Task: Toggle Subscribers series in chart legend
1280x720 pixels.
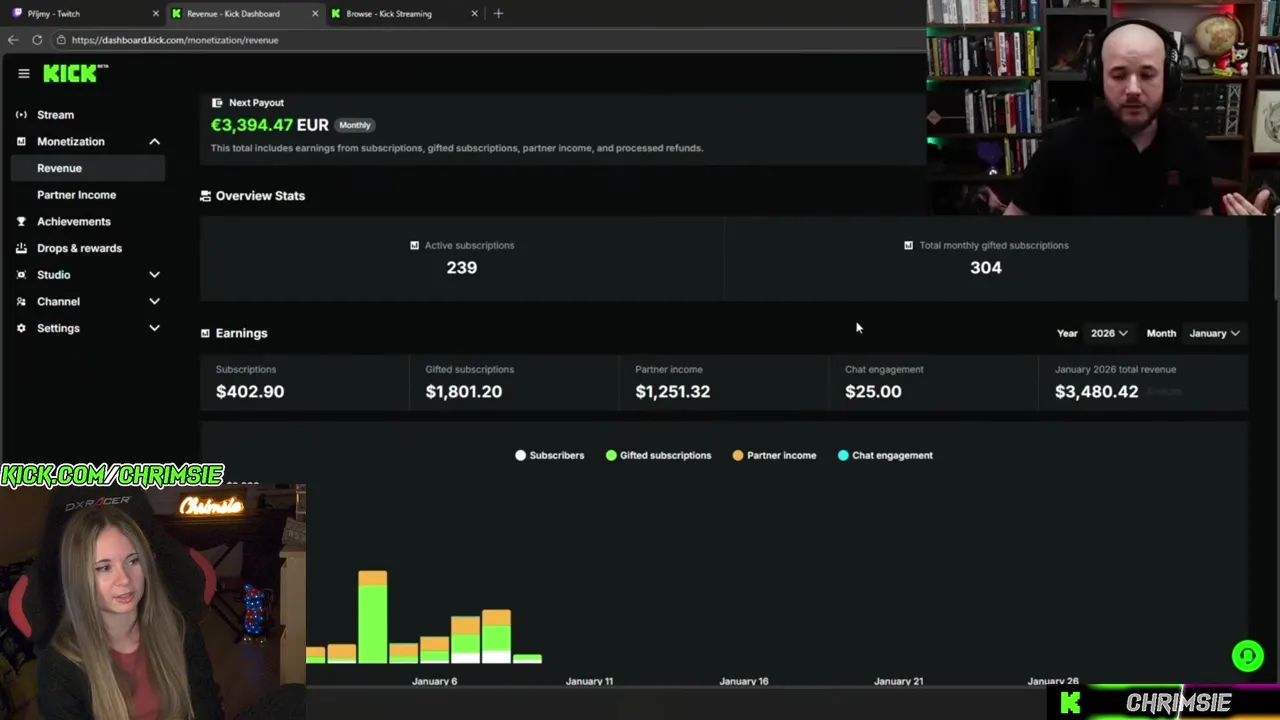Action: coord(550,455)
